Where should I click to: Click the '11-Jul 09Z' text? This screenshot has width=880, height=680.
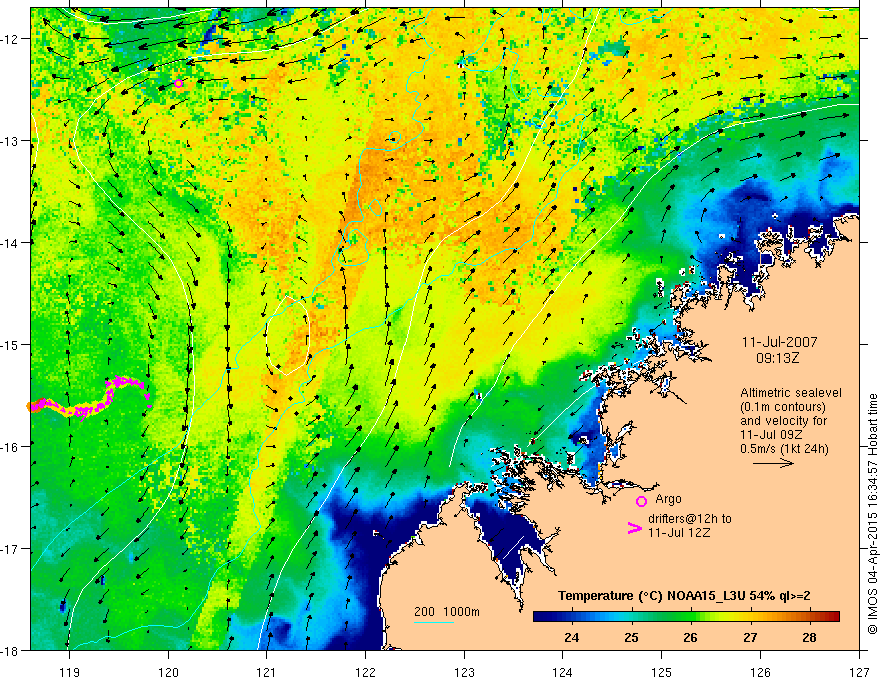point(771,435)
